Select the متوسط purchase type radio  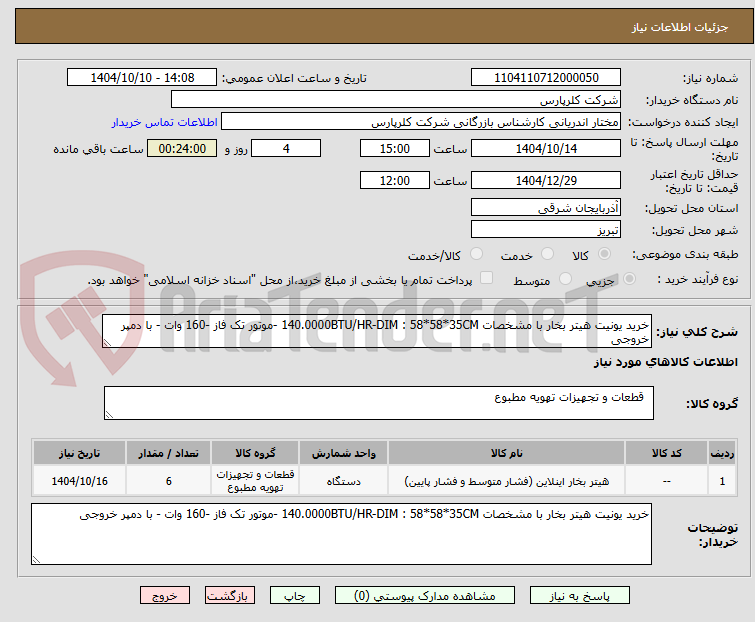coord(565,279)
